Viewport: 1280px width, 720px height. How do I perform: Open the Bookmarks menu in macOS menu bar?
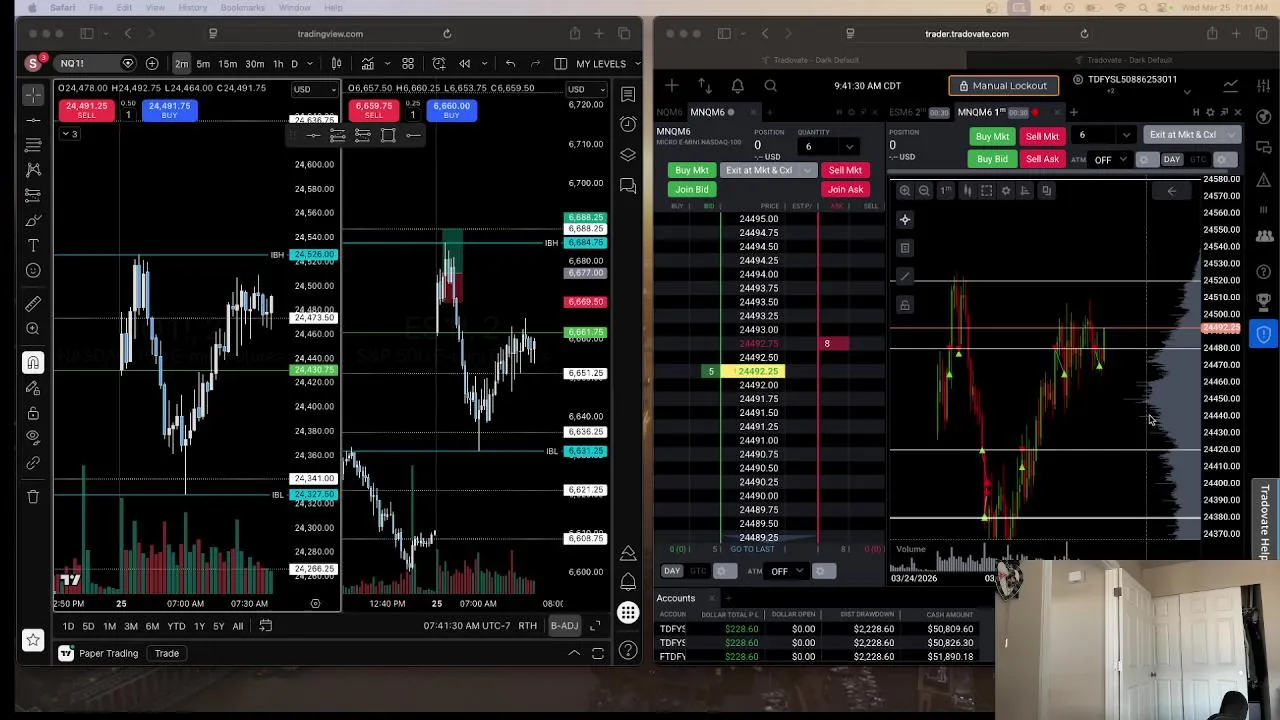(x=242, y=8)
